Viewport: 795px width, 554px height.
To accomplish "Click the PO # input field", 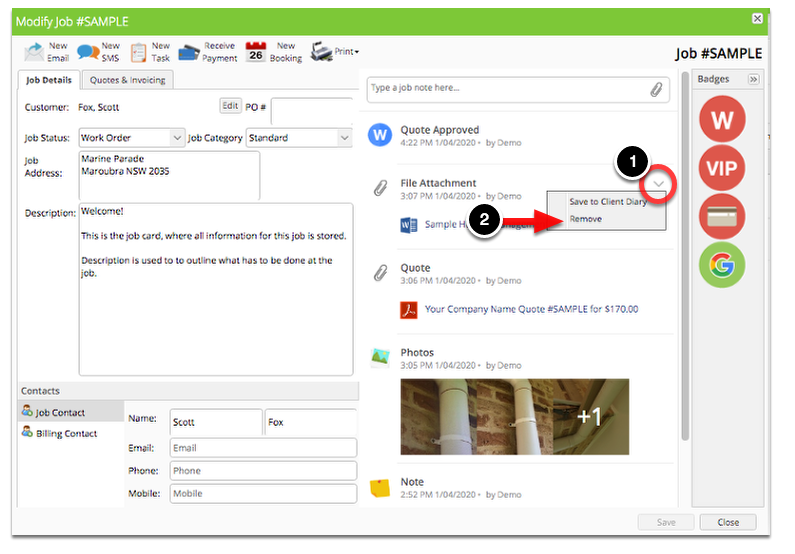I will (312, 111).
